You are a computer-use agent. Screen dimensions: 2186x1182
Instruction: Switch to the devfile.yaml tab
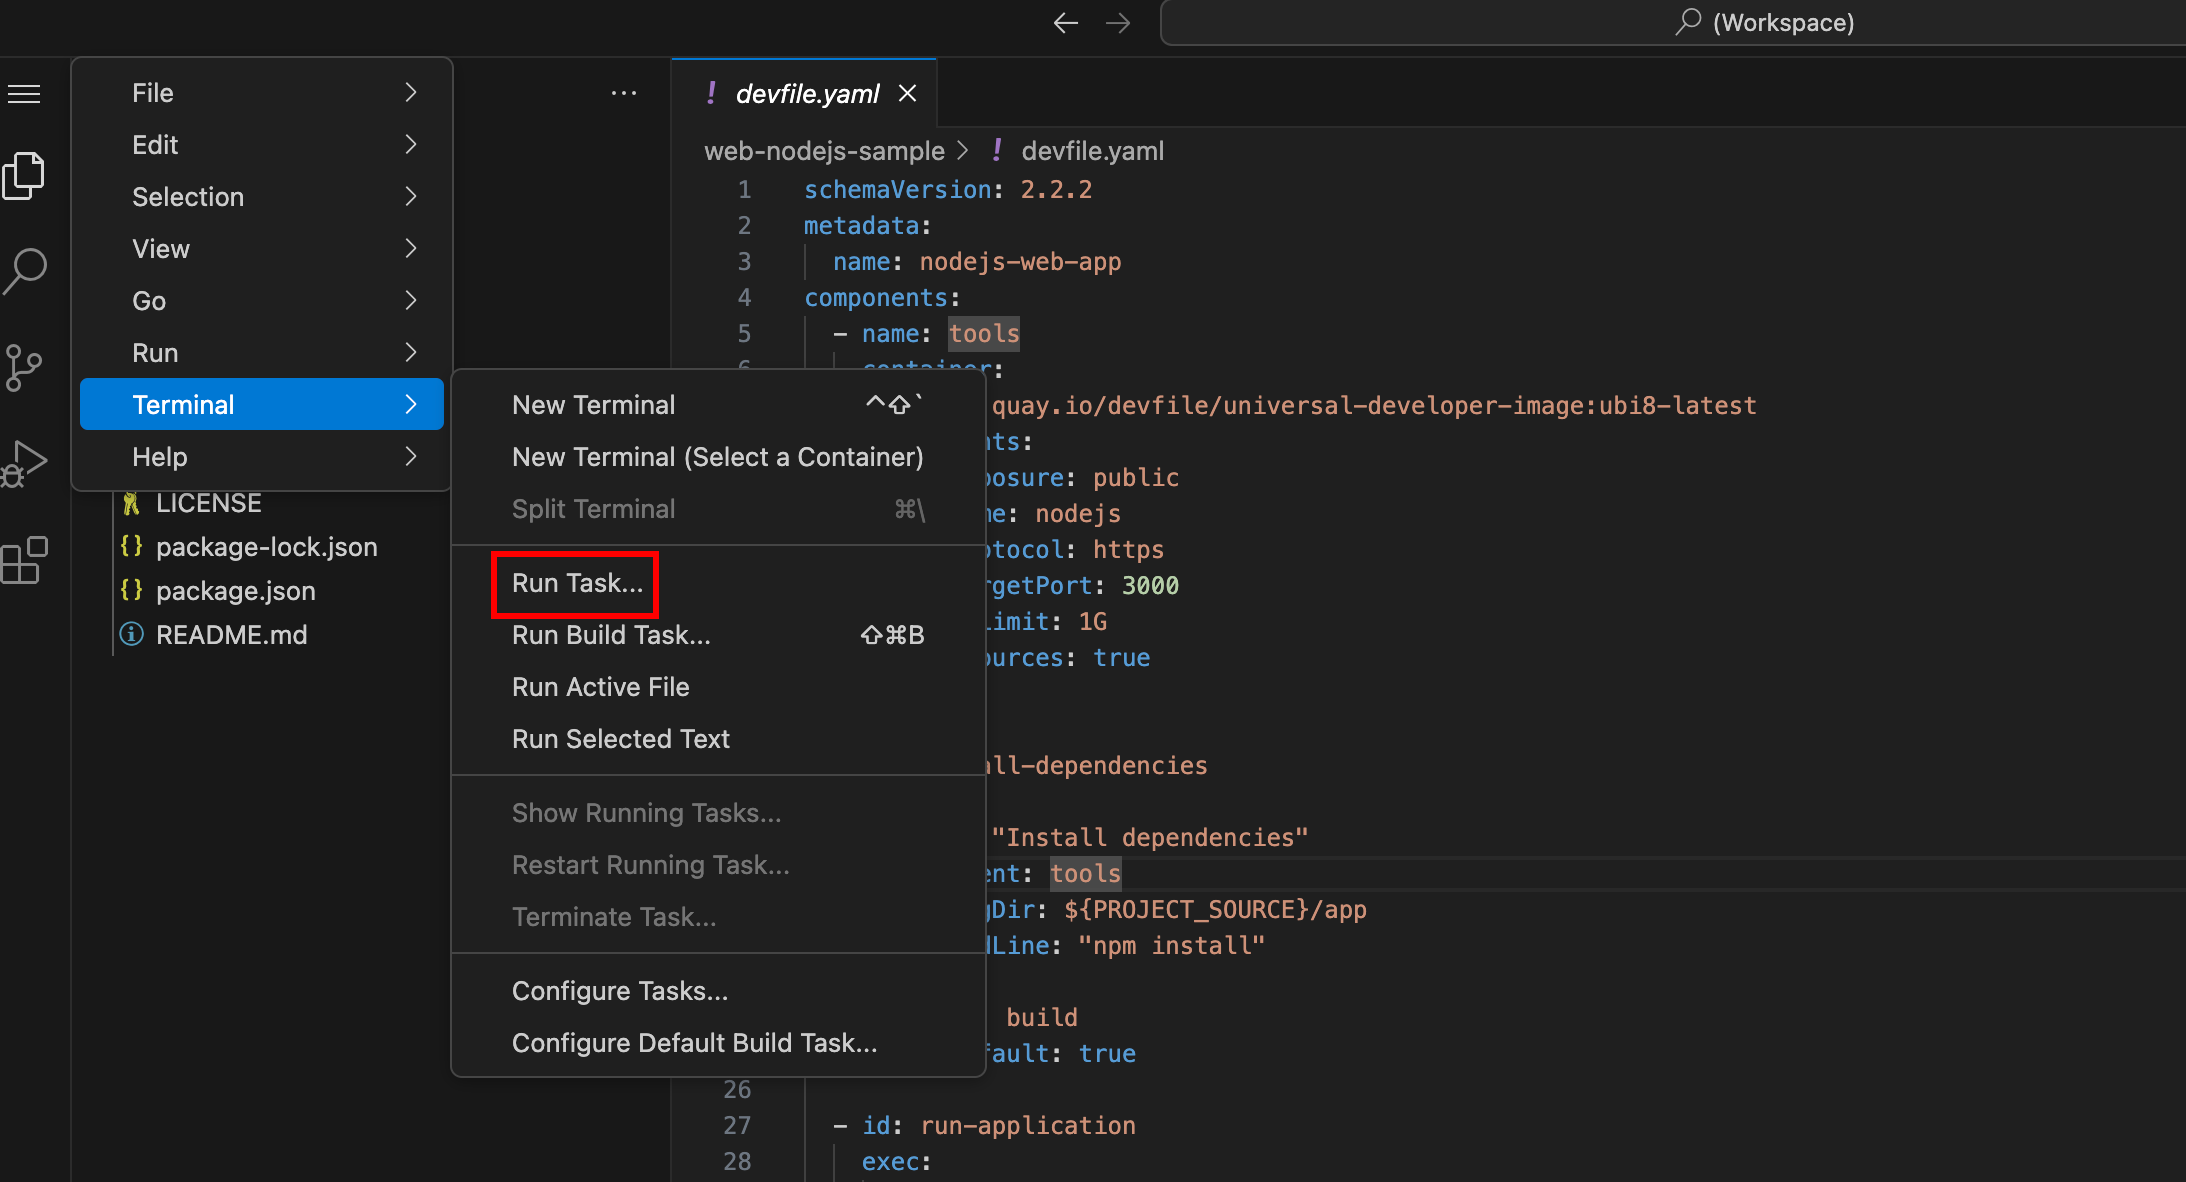805,93
